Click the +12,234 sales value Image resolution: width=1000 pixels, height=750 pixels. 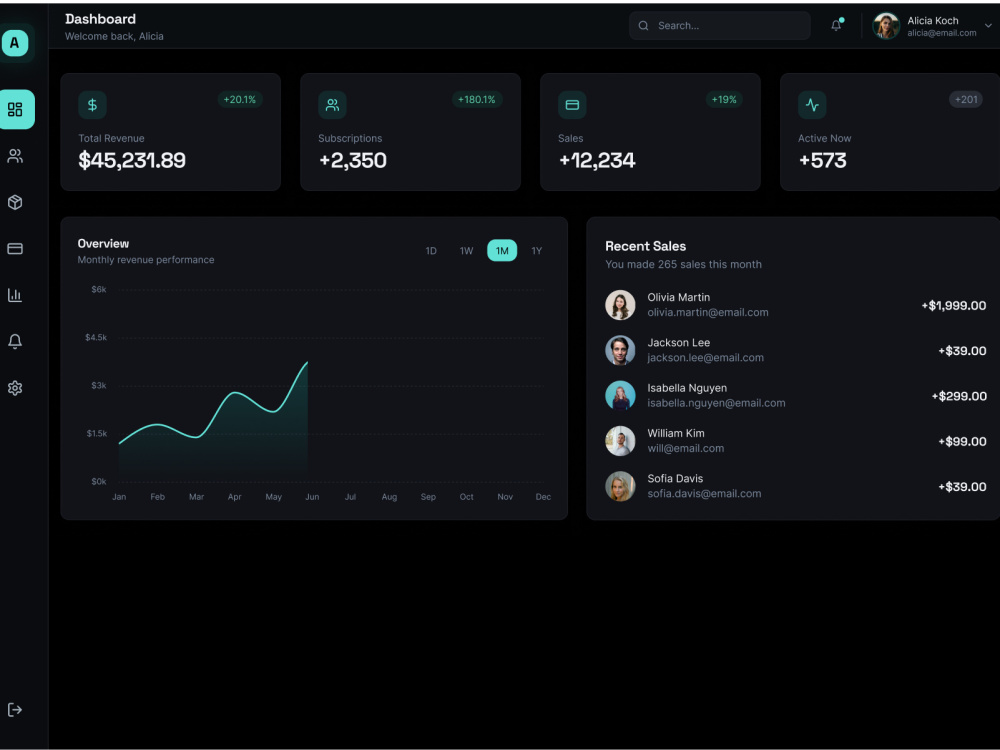(597, 160)
